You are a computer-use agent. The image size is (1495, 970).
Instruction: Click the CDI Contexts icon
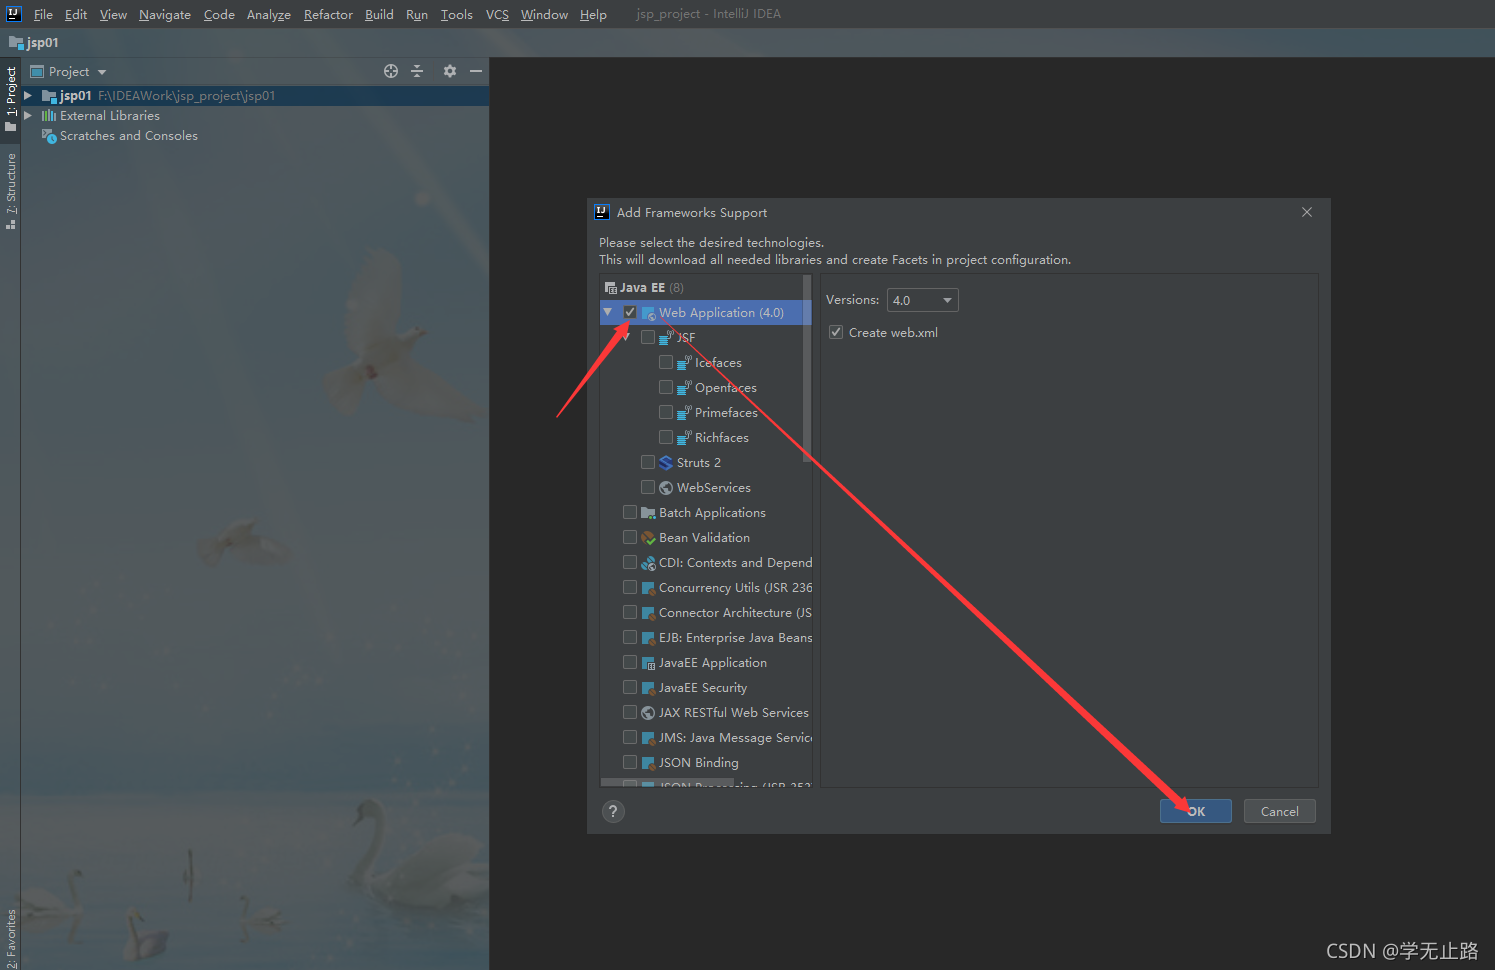(648, 563)
